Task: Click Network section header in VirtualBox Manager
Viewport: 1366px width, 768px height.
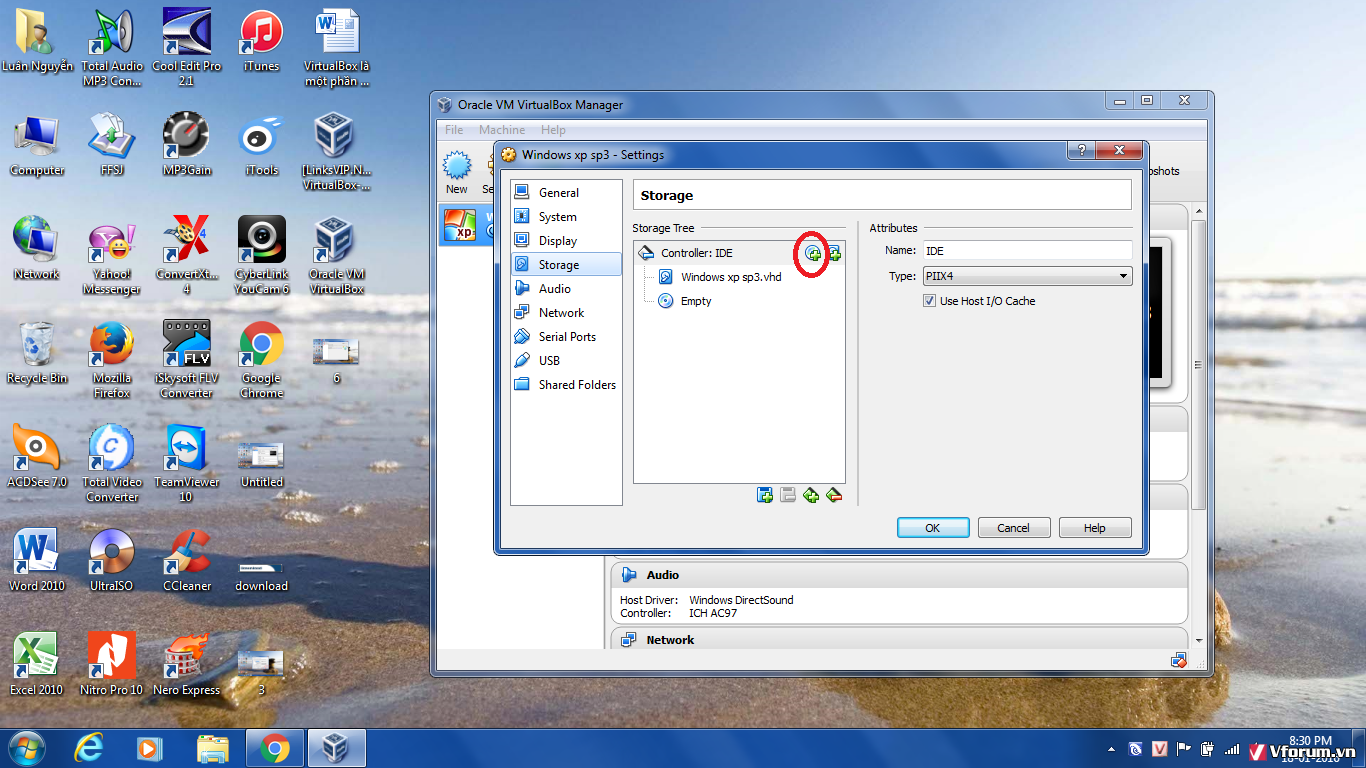Action: (x=899, y=640)
